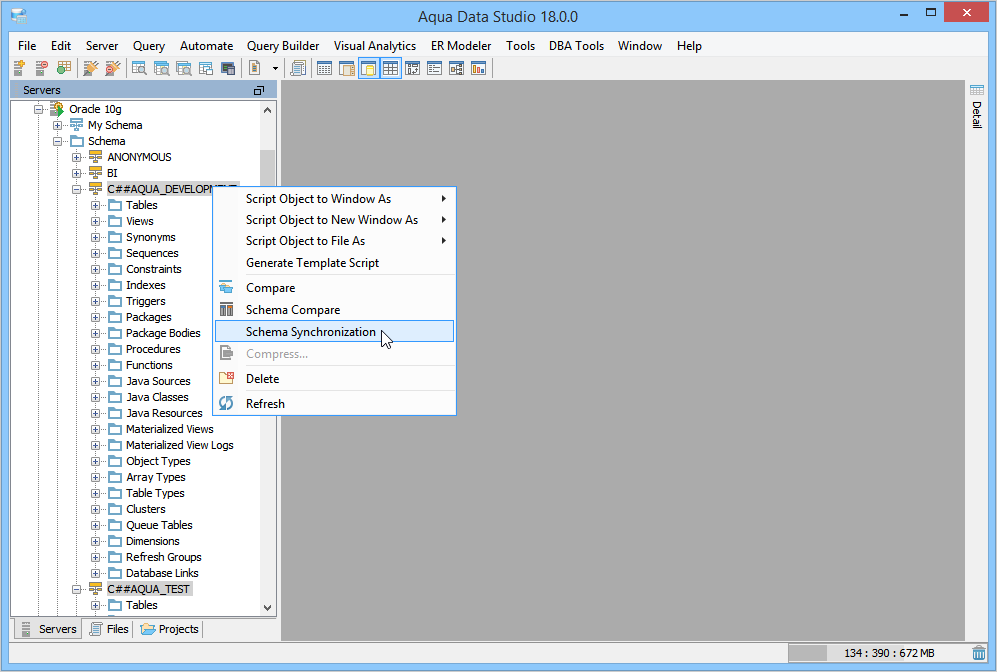The image size is (997, 672).
Task: Click the scroll-up arrow of the Servers tree
Action: click(268, 110)
